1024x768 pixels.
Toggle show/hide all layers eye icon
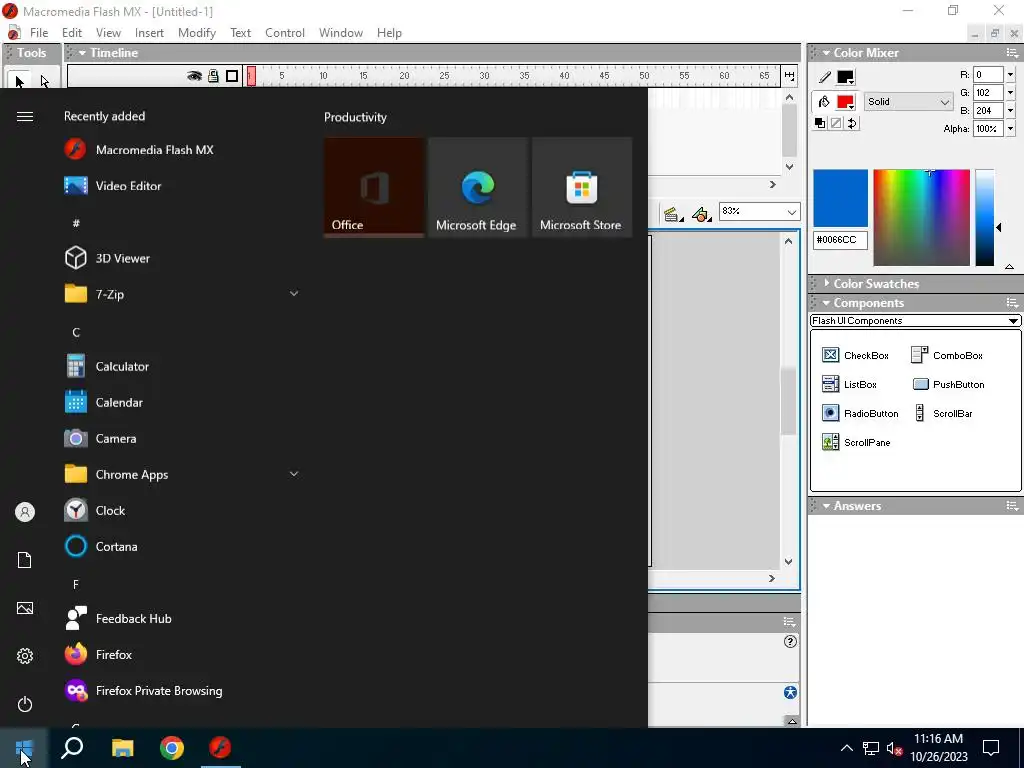[x=194, y=76]
